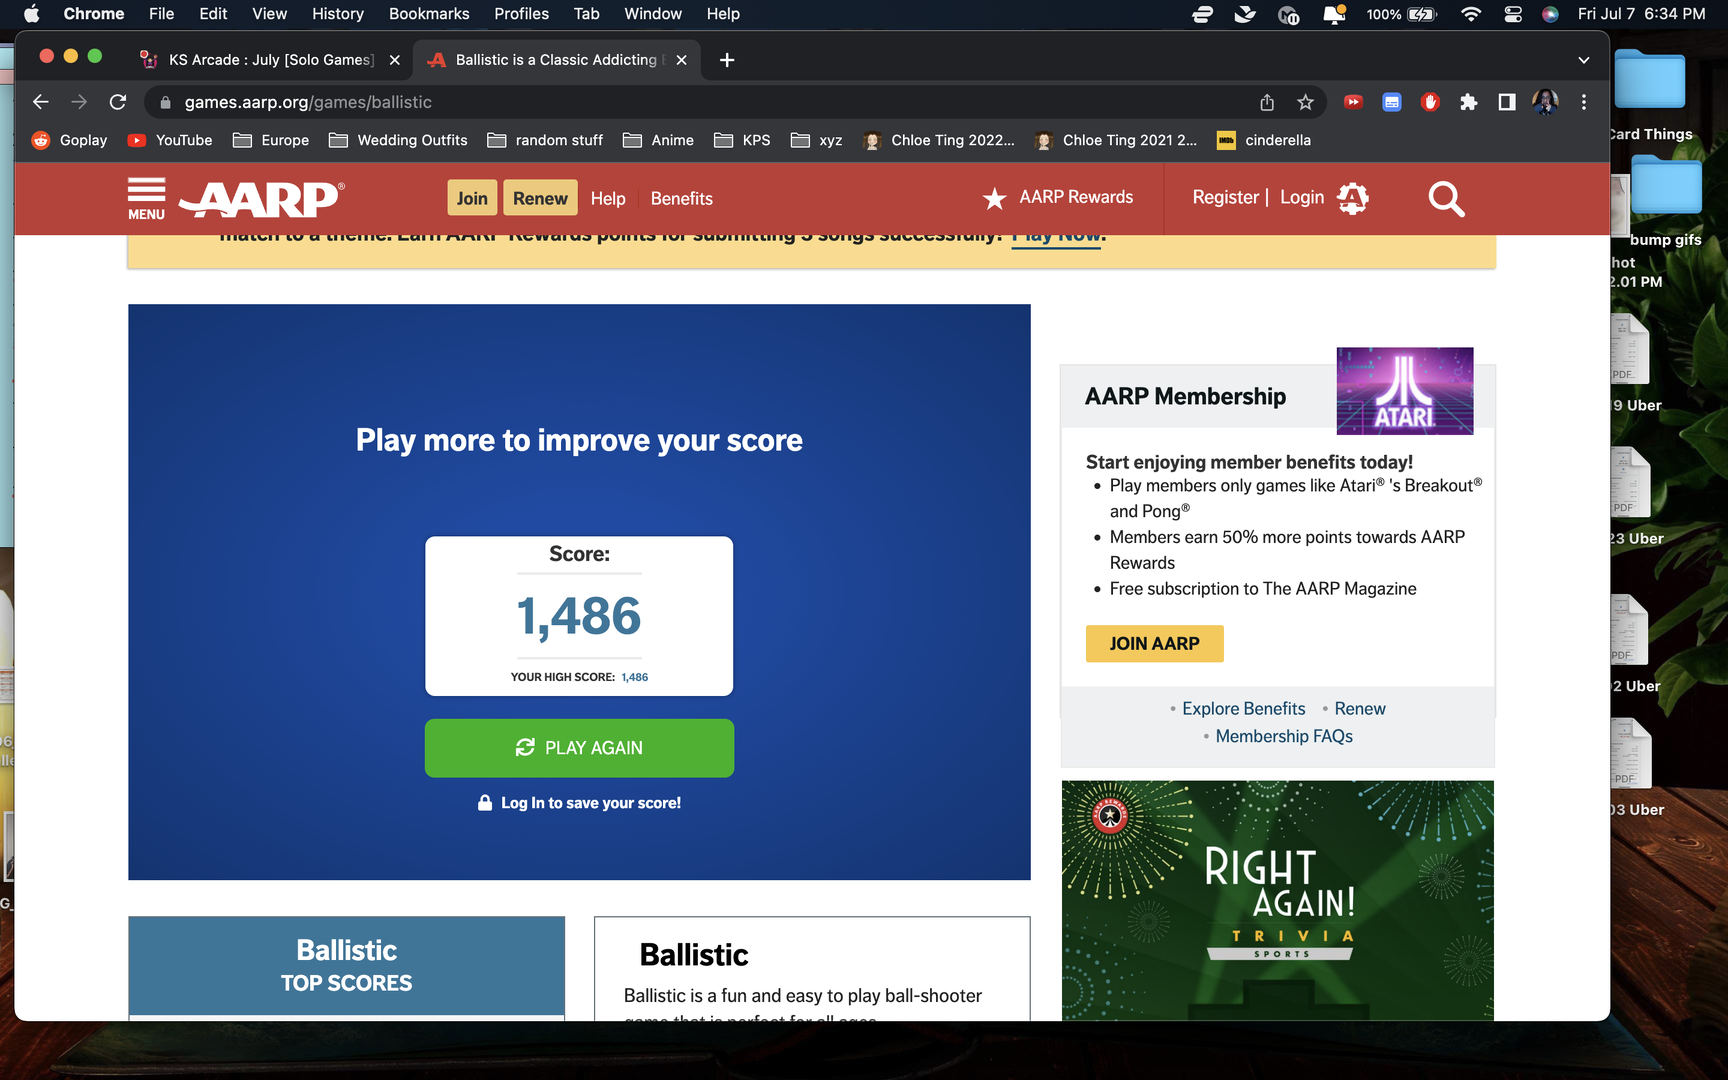Open the Profiles menu
Viewport: 1728px width, 1080px height.
point(521,14)
